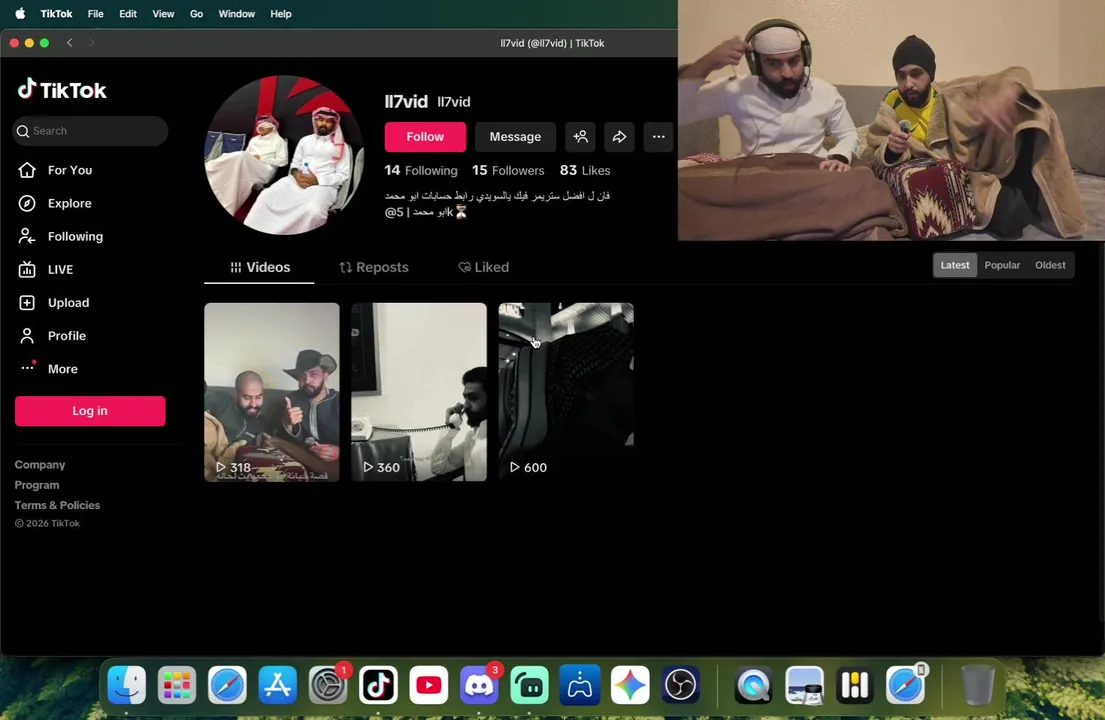The width and height of the screenshot is (1105, 720).
Task: Click the share arrow icon
Action: point(619,137)
